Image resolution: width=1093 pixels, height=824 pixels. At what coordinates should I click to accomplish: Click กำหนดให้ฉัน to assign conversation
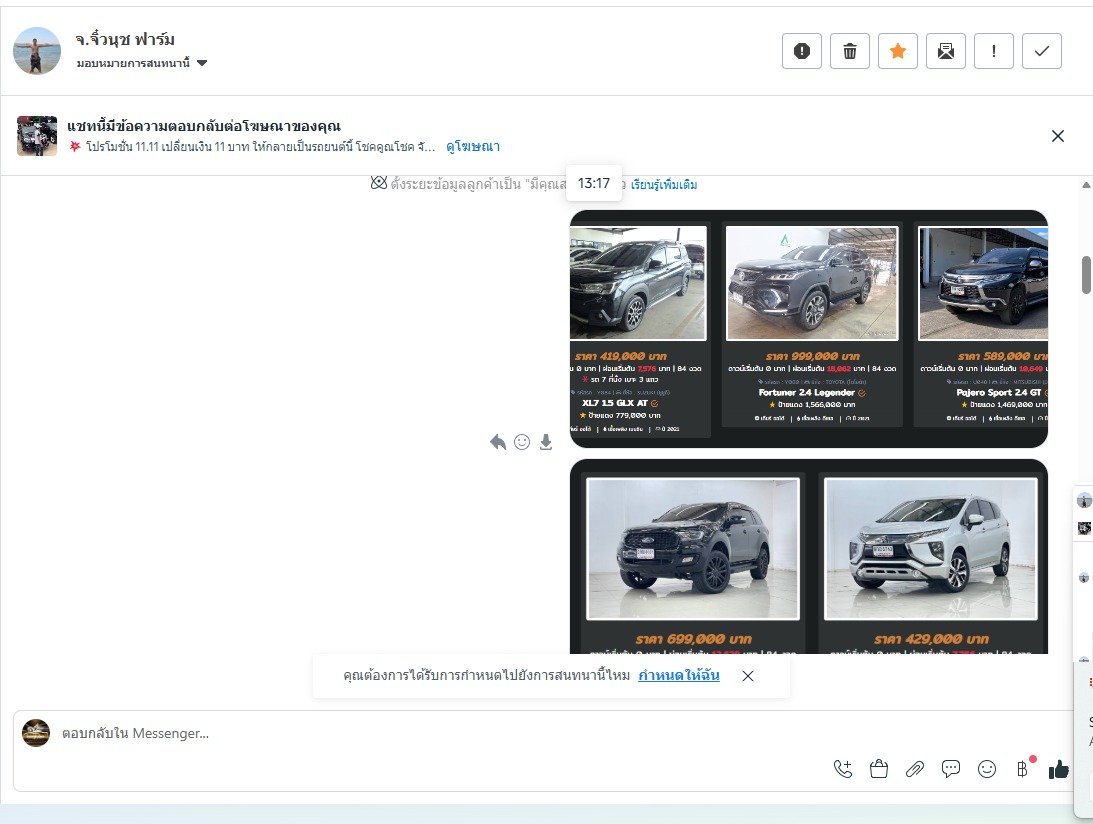tap(679, 676)
